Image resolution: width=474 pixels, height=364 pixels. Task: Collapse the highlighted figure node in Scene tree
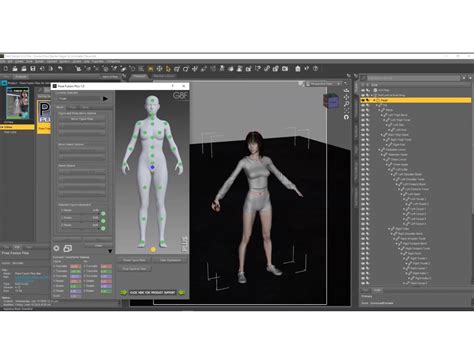tap(374, 100)
